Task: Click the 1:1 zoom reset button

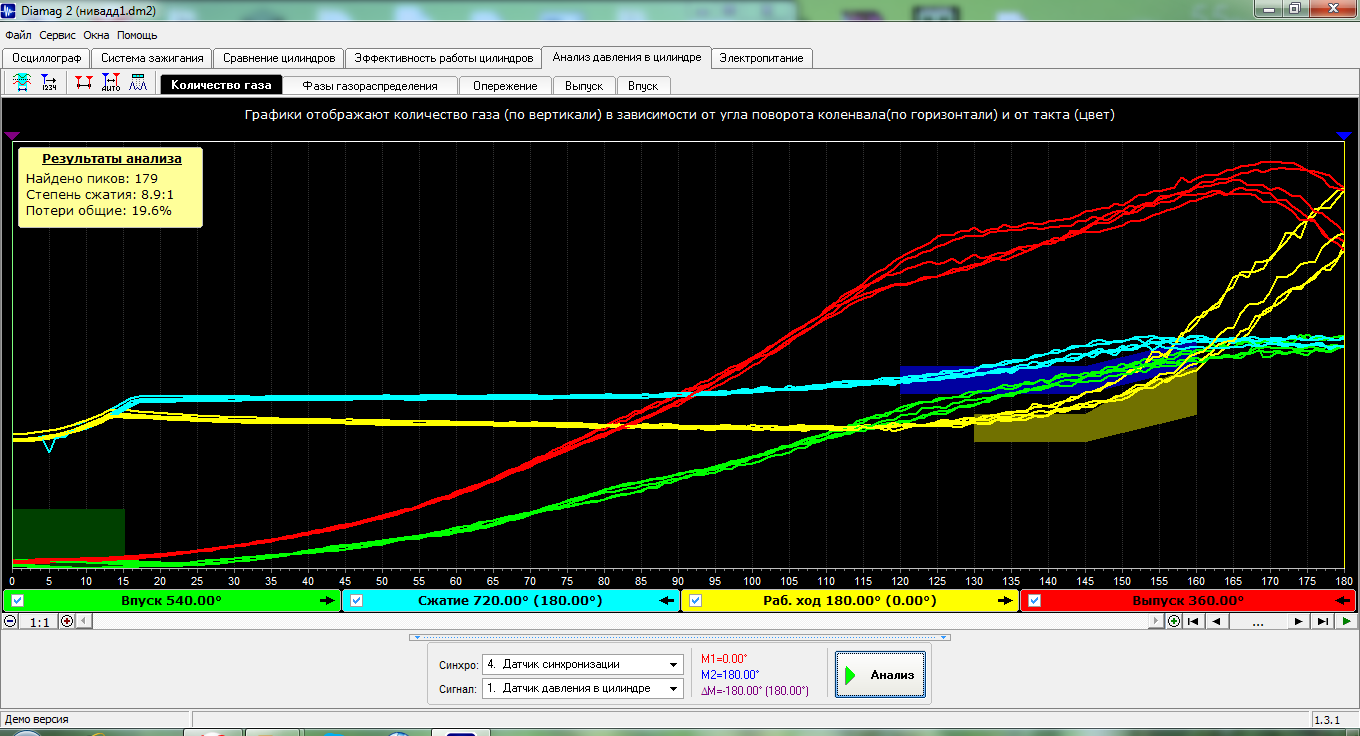Action: pos(39,621)
